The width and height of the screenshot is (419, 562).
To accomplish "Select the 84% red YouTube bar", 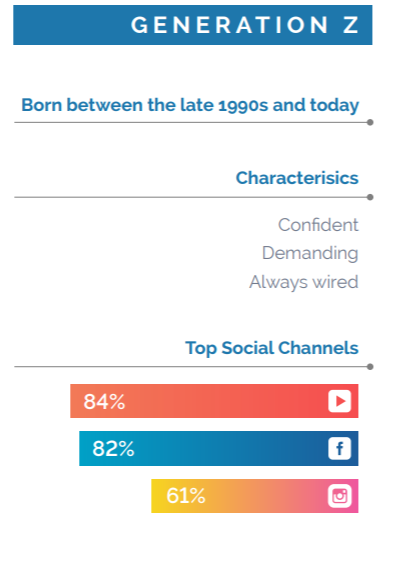I will point(214,401).
